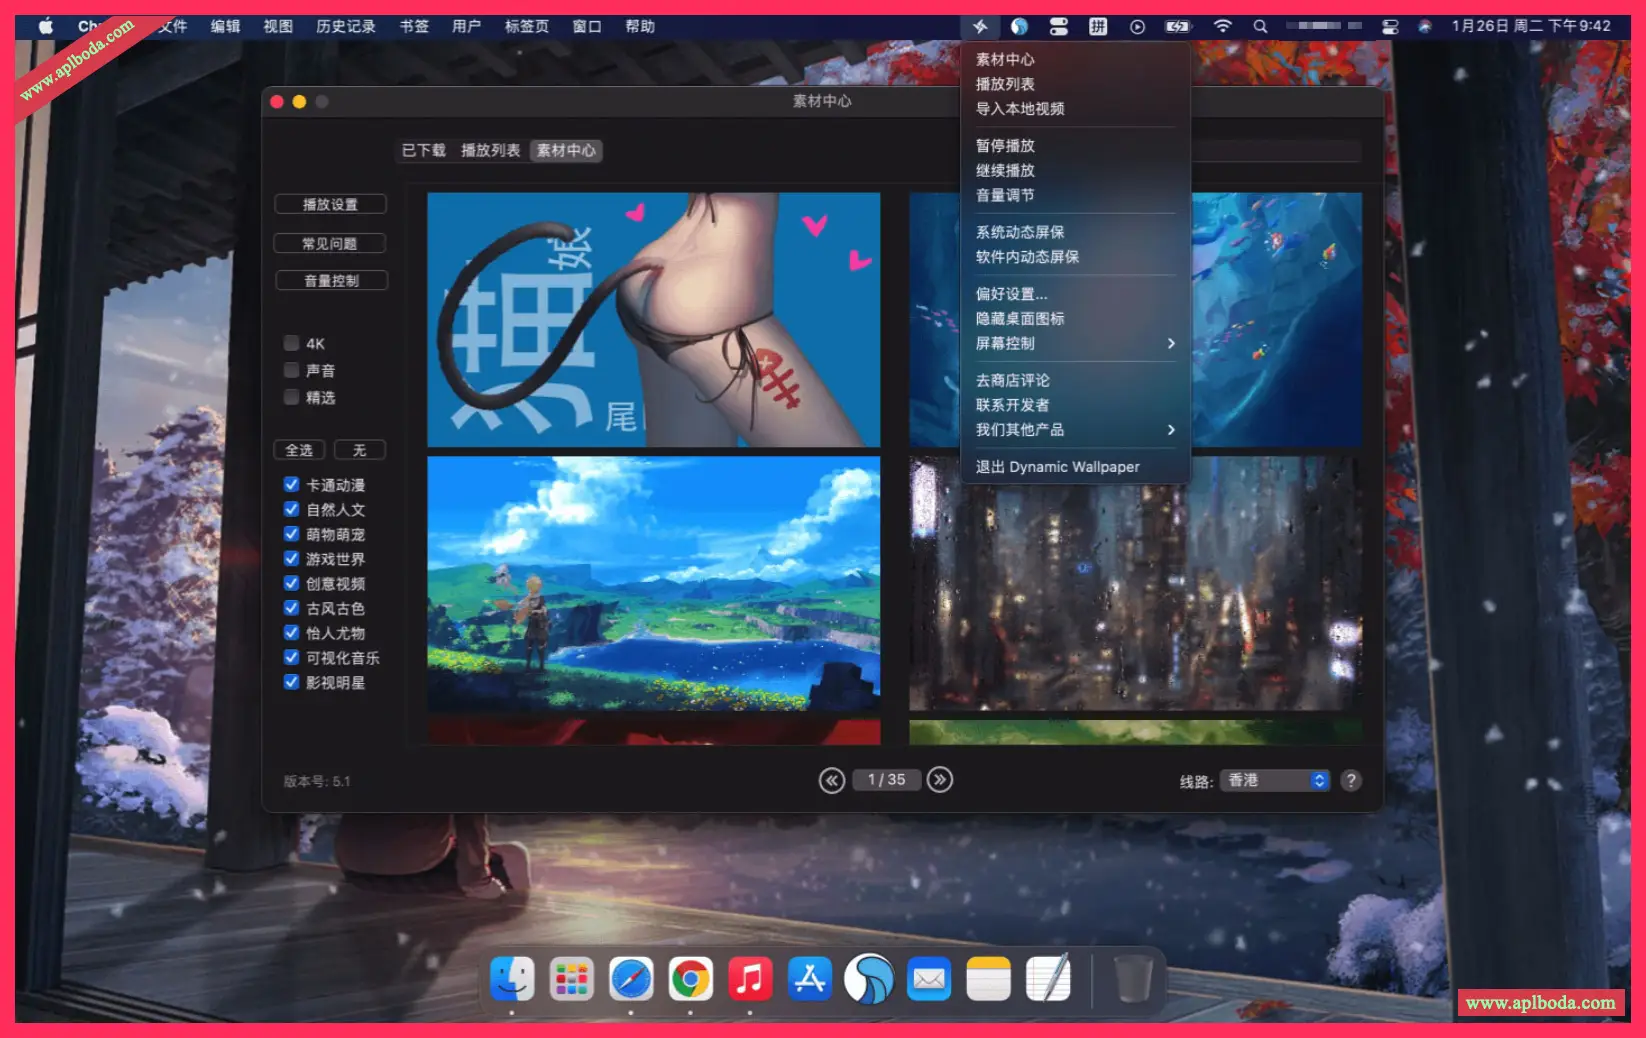The width and height of the screenshot is (1646, 1038).
Task: Click Dynamic Wallpaper menu bar icon
Action: pyautogui.click(x=980, y=27)
